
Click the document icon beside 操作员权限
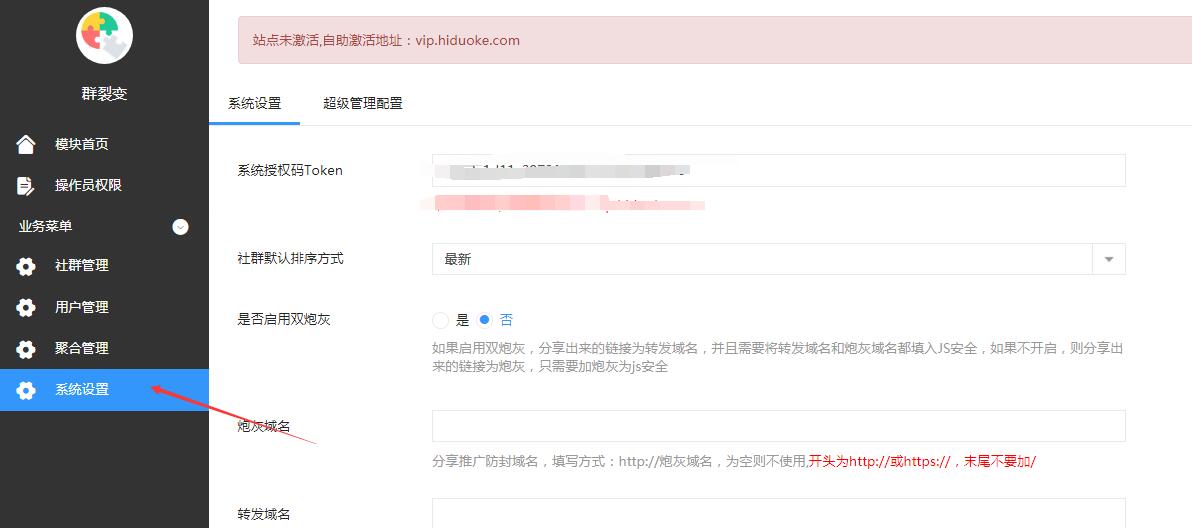[x=26, y=185]
